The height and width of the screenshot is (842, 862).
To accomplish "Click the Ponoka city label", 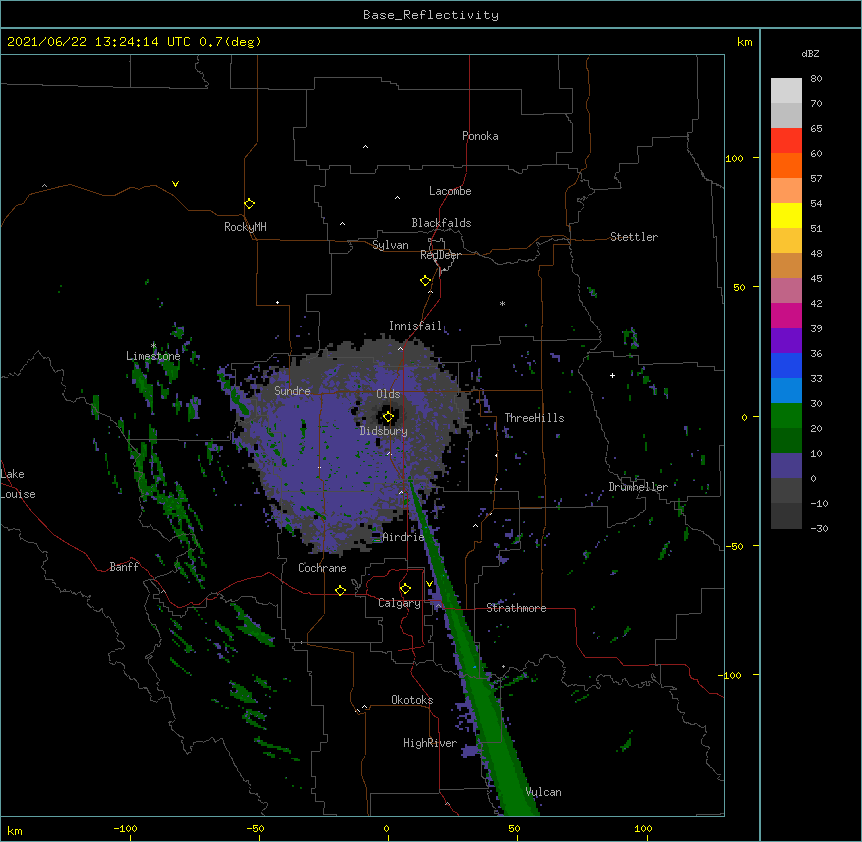I will (x=480, y=136).
